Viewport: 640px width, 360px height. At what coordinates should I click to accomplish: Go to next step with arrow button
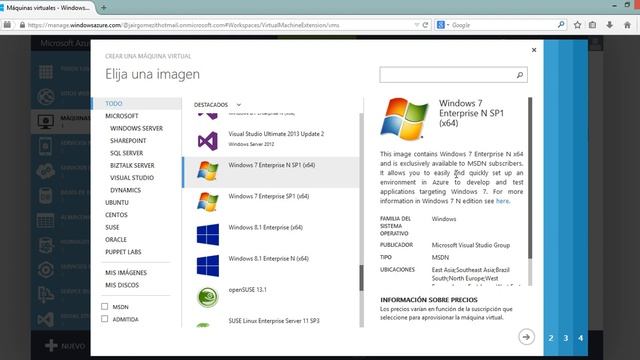(x=526, y=337)
